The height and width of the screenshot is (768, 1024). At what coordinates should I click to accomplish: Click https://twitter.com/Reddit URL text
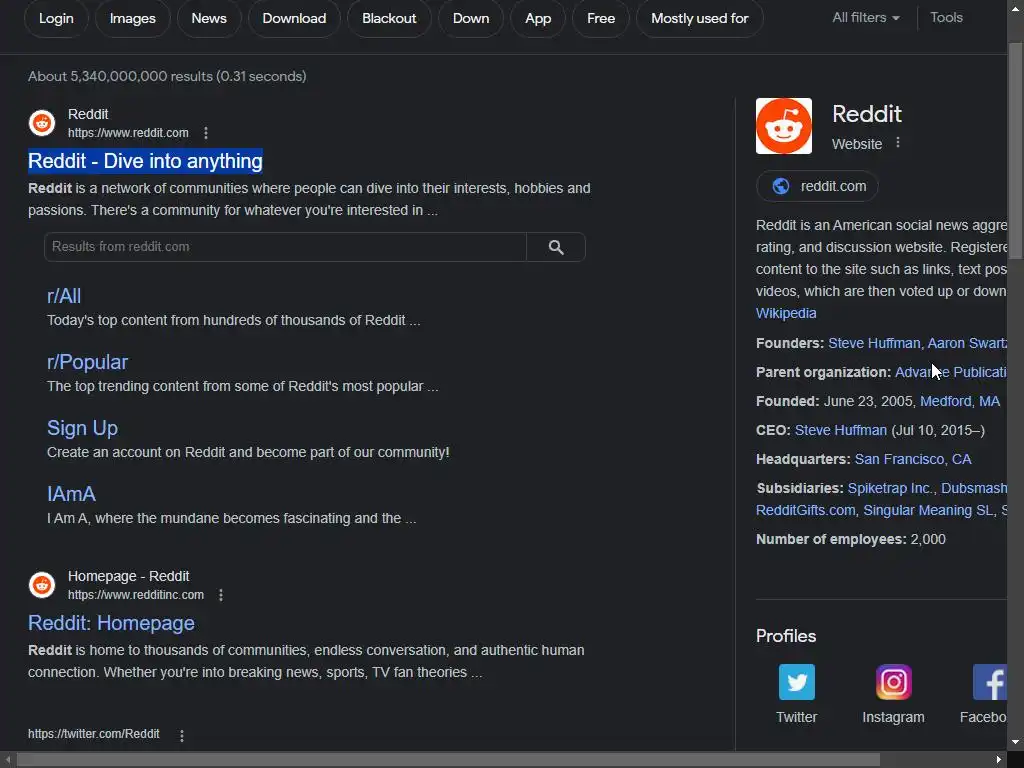coord(93,734)
